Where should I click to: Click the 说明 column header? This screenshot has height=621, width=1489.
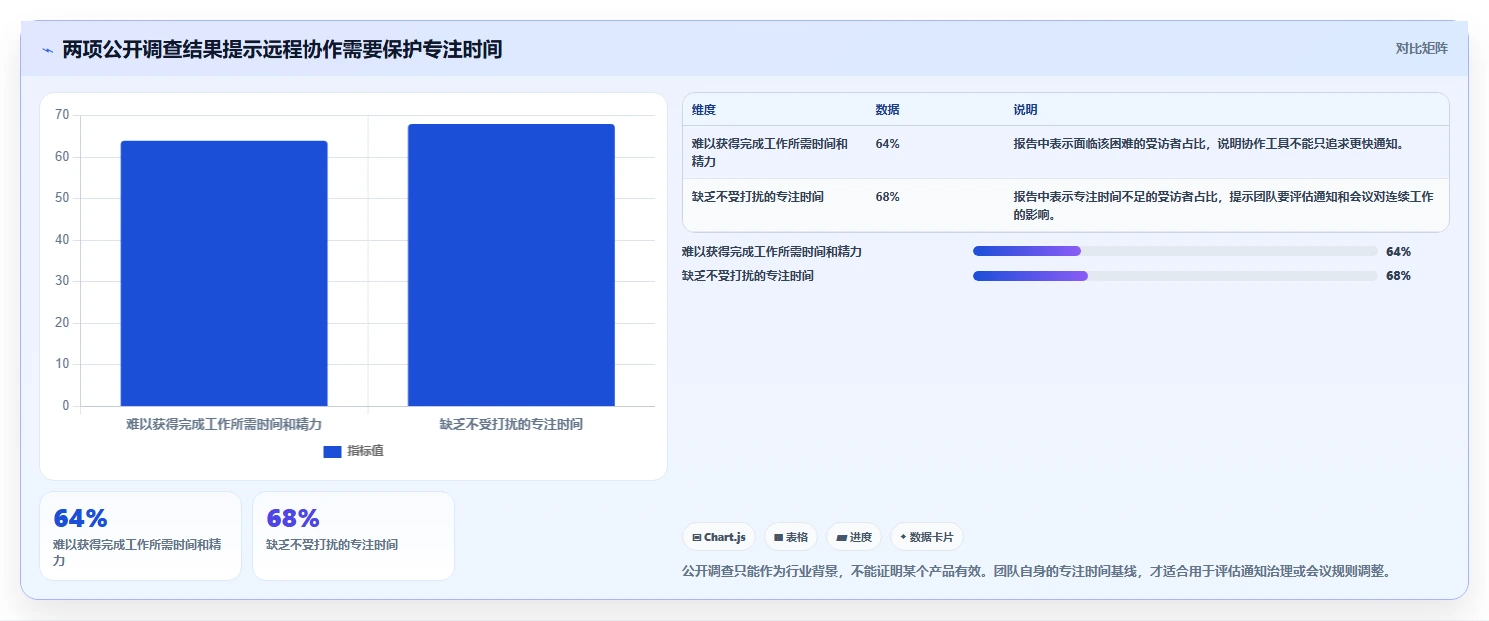tap(1025, 110)
